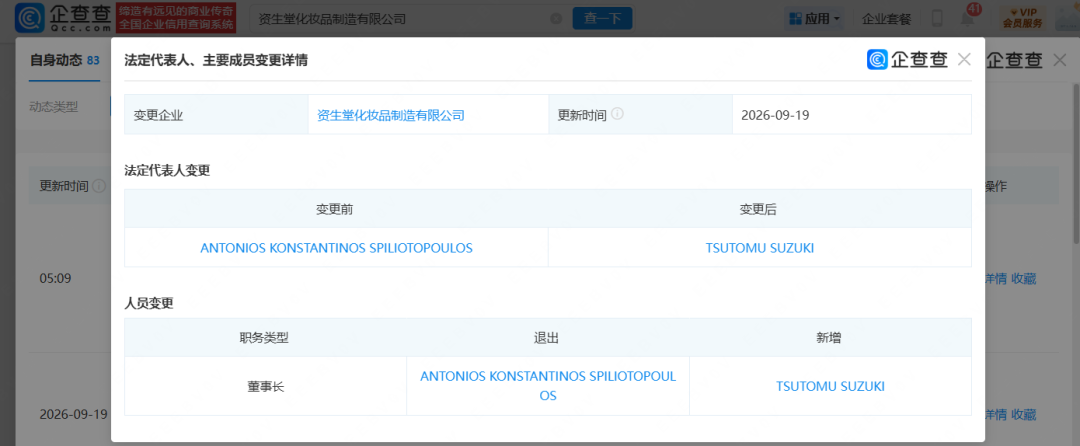
Task: Click the 法定代表人变更 section heading
Action: pos(167,171)
